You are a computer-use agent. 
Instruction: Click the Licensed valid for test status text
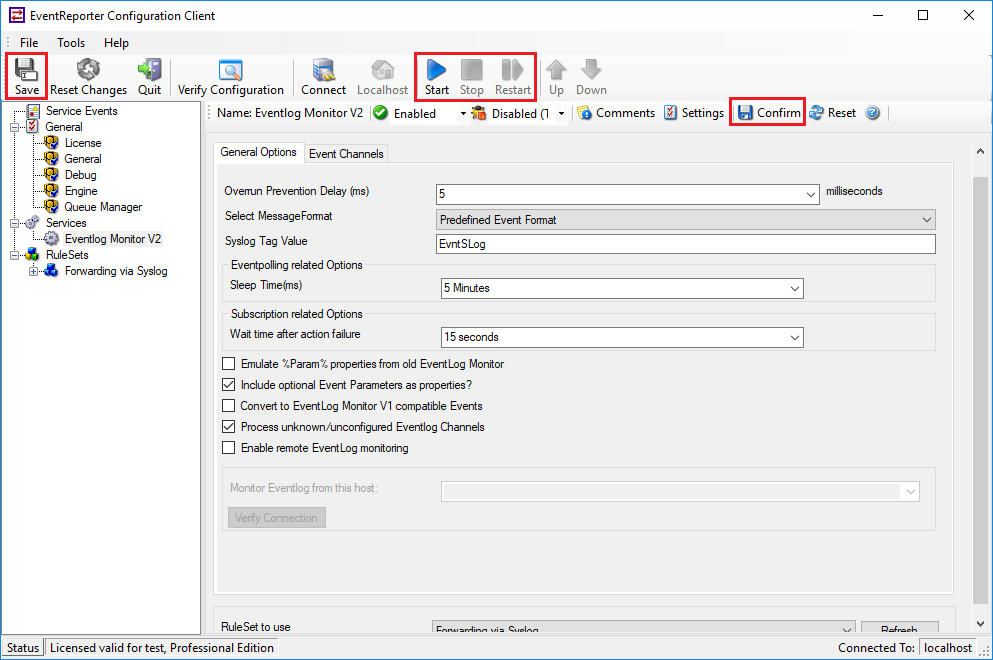(161, 647)
